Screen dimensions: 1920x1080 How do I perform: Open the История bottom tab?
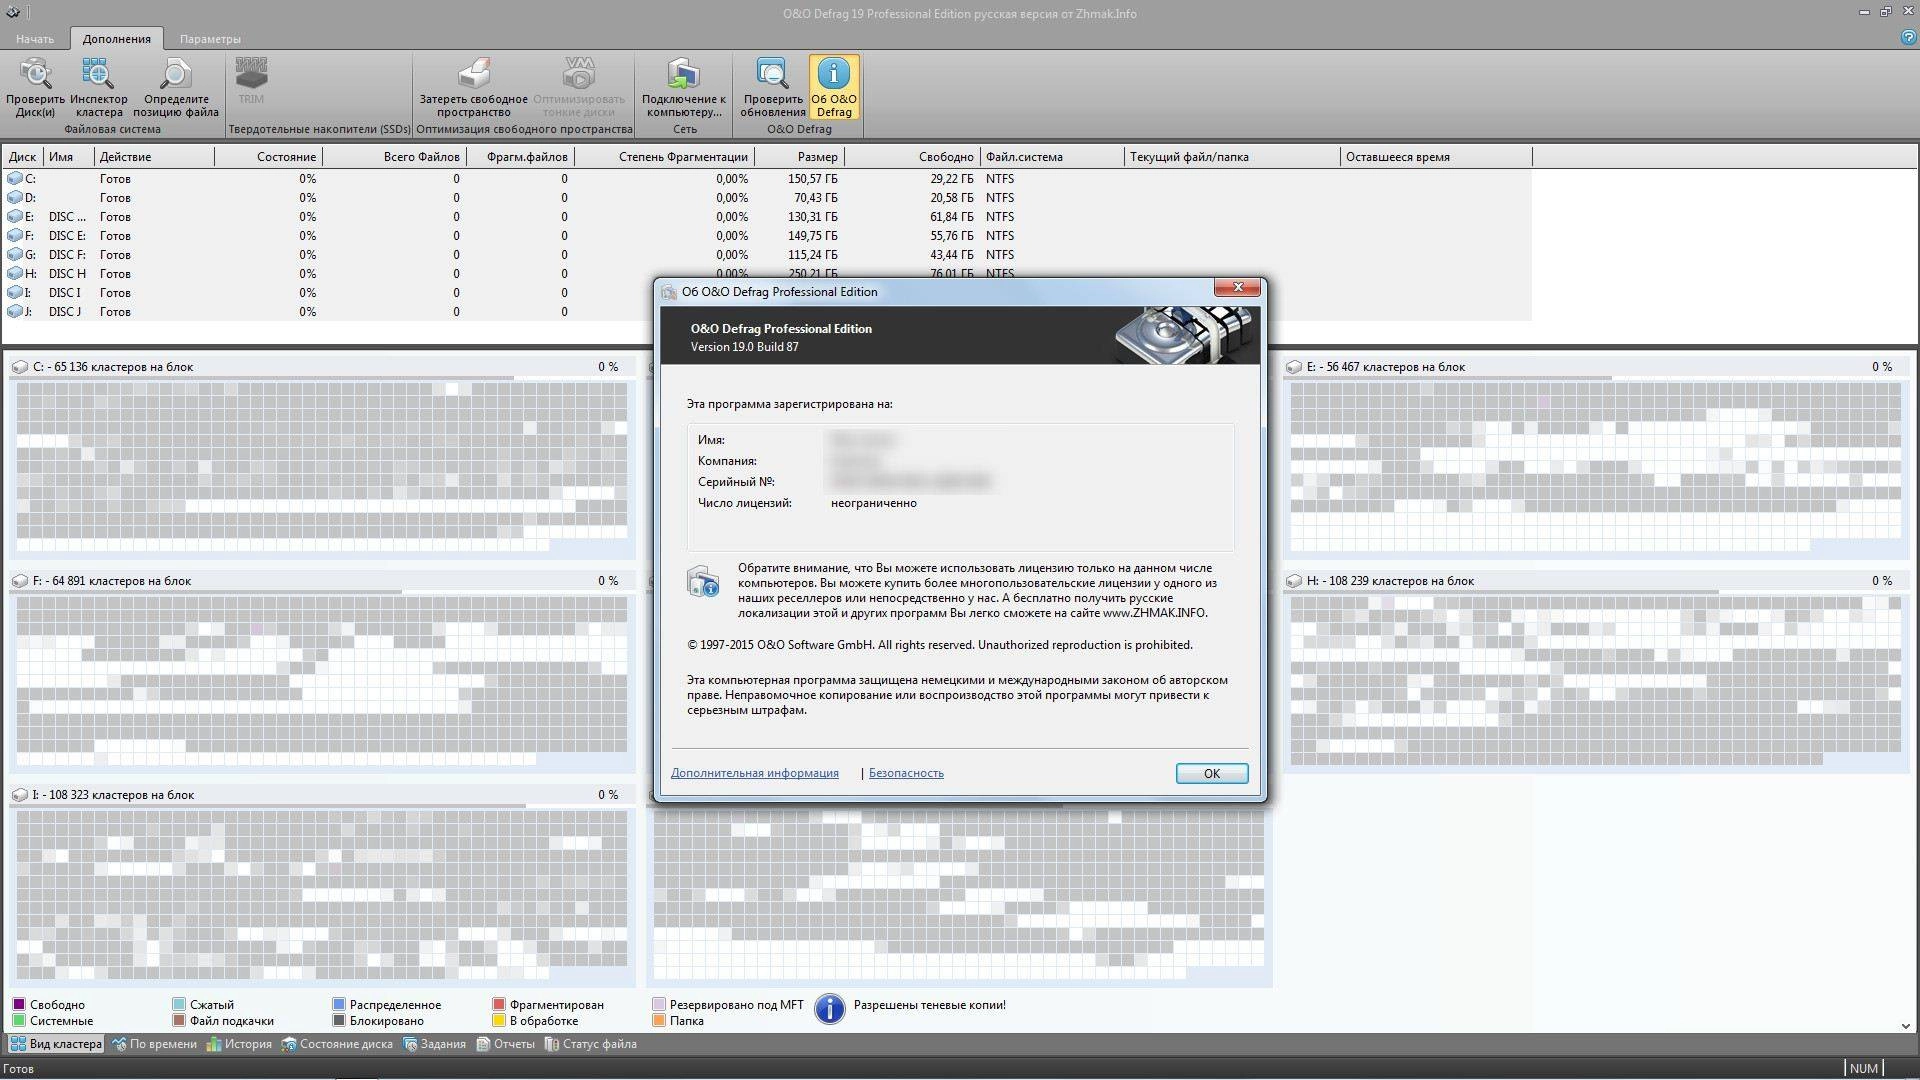[239, 1044]
